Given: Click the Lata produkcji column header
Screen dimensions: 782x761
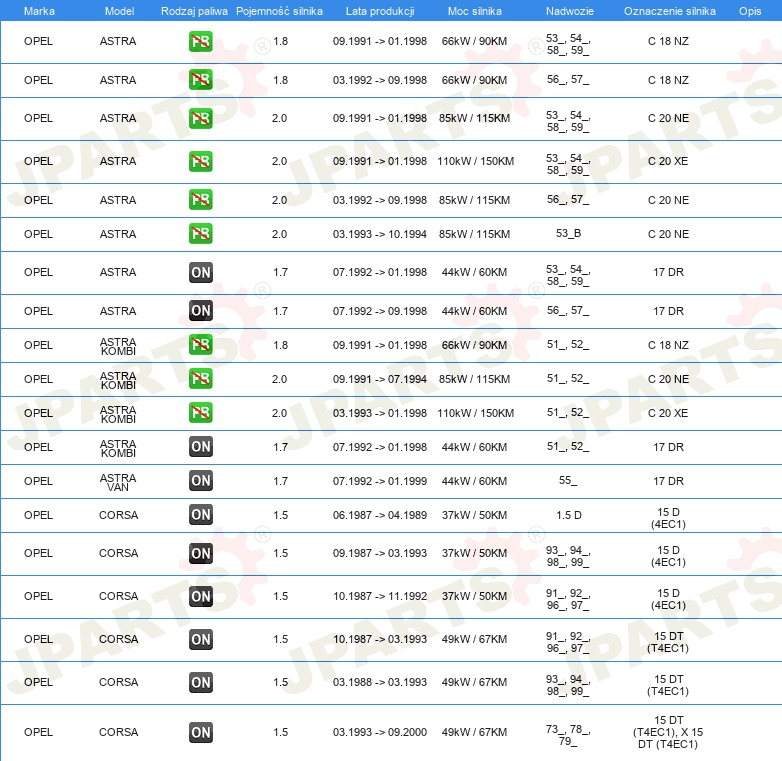Looking at the screenshot, I should [380, 11].
